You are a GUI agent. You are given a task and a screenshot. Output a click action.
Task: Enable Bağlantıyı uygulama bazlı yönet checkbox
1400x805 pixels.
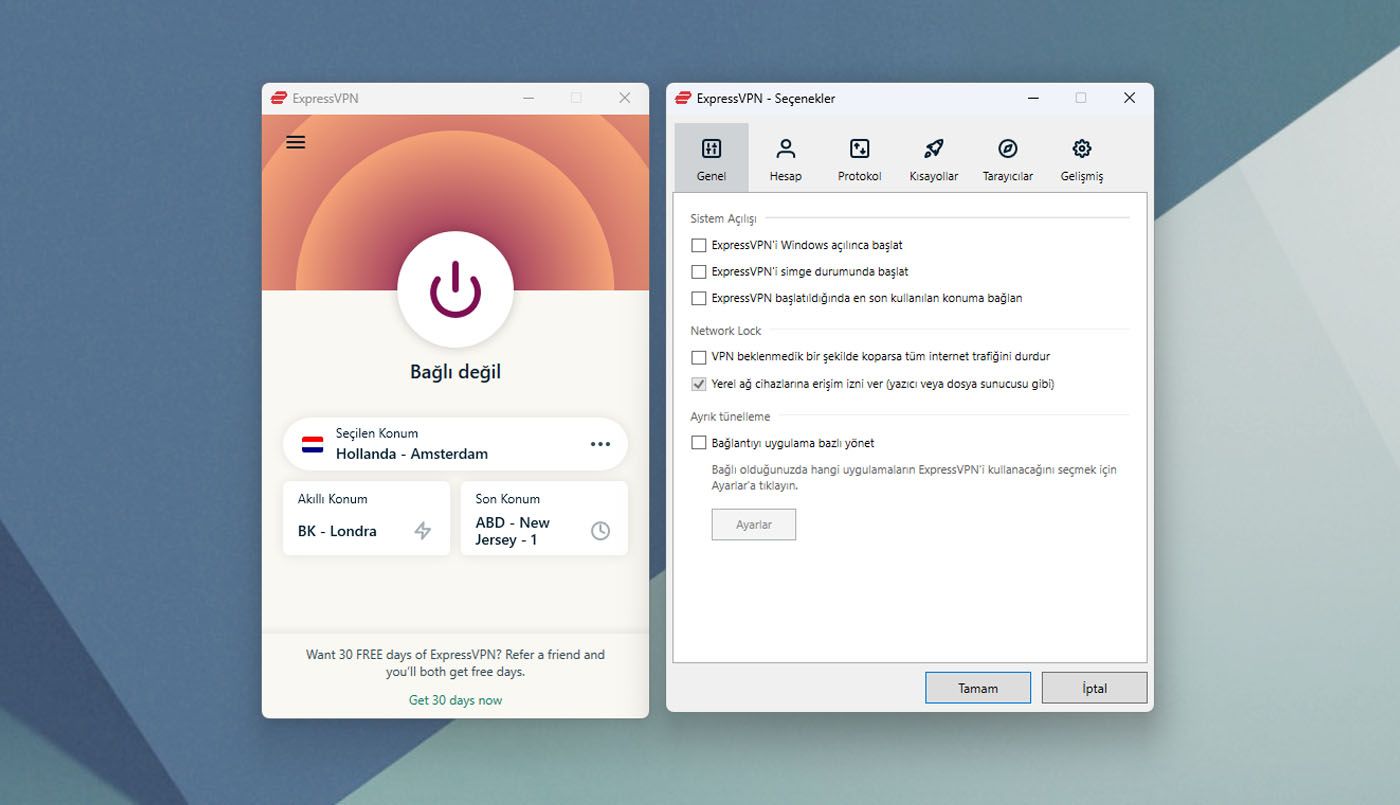click(x=699, y=442)
